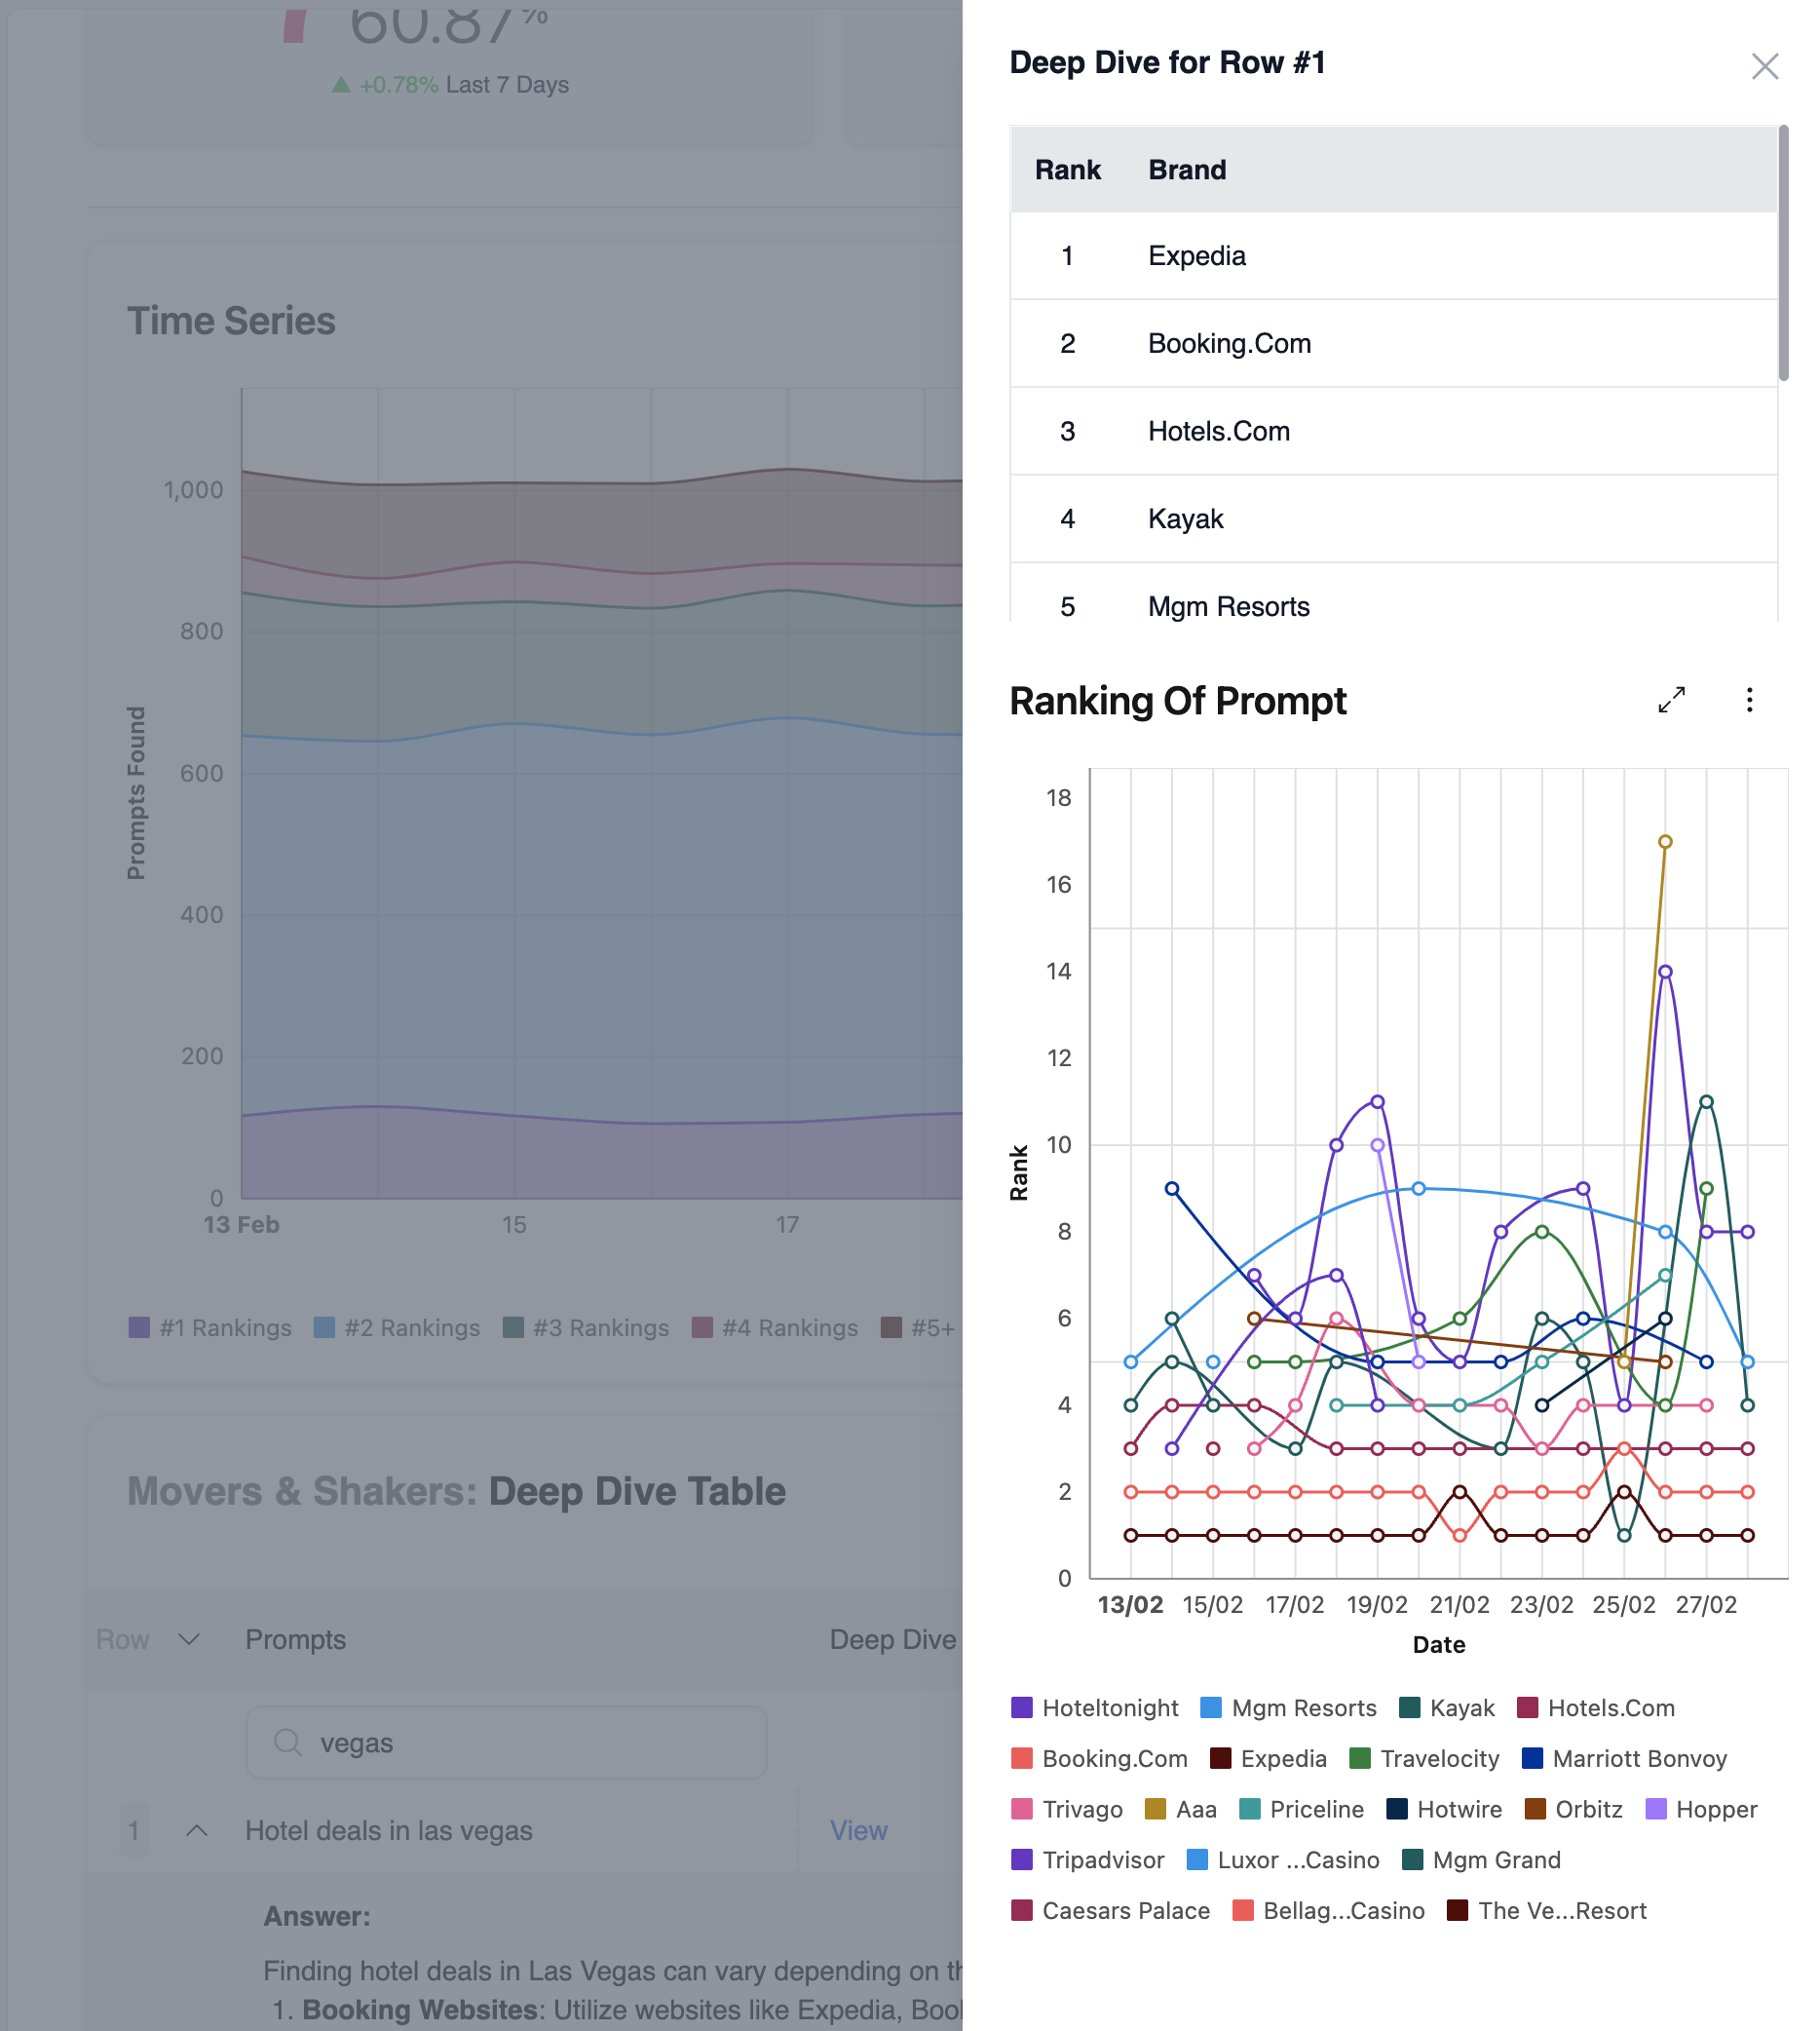1820x2031 pixels.
Task: Click the Deep Dive column header
Action: [x=893, y=1640]
